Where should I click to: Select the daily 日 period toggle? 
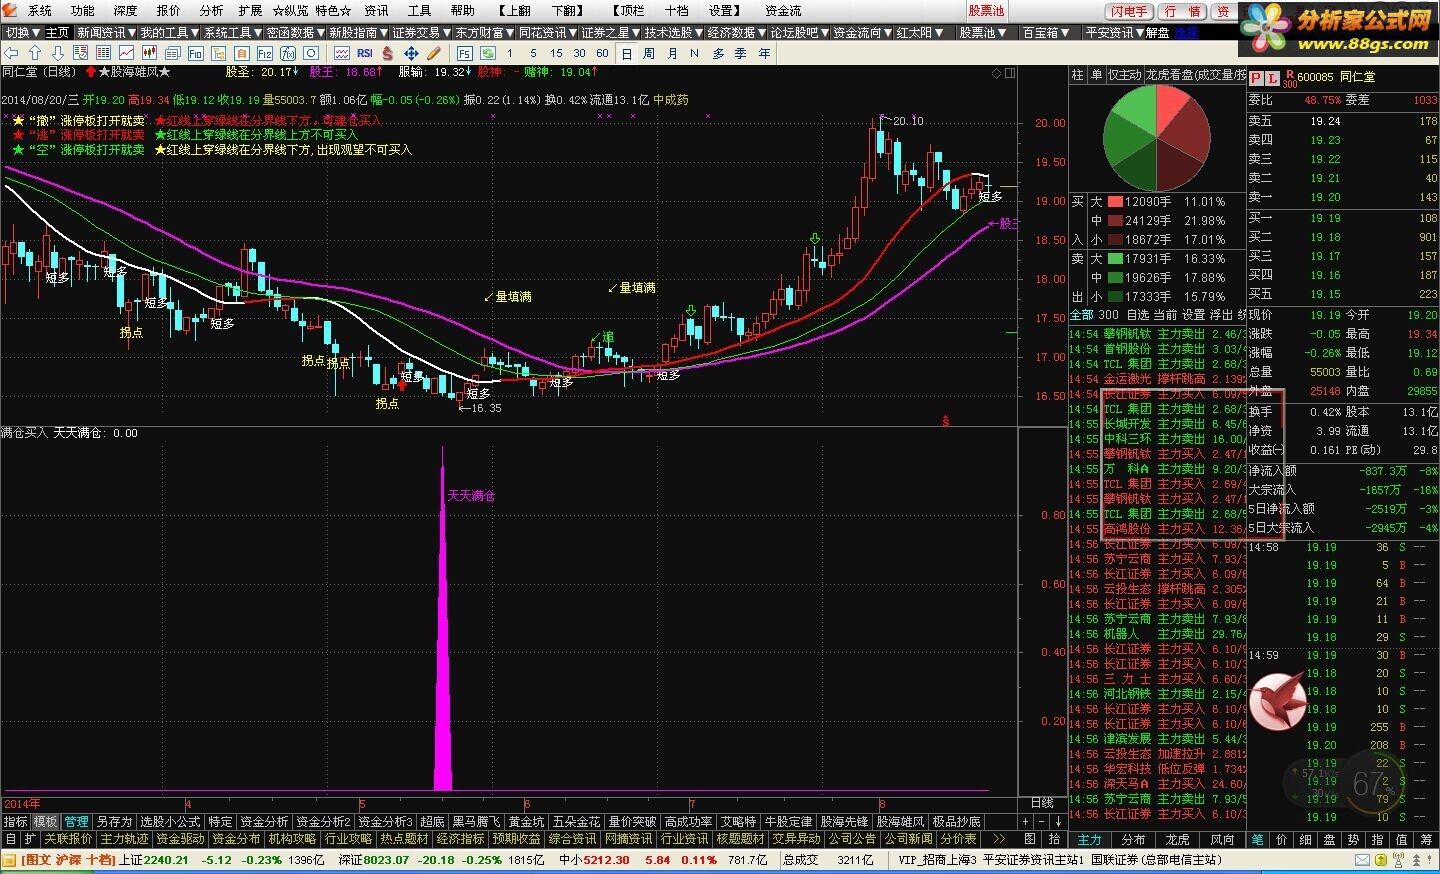click(x=627, y=53)
